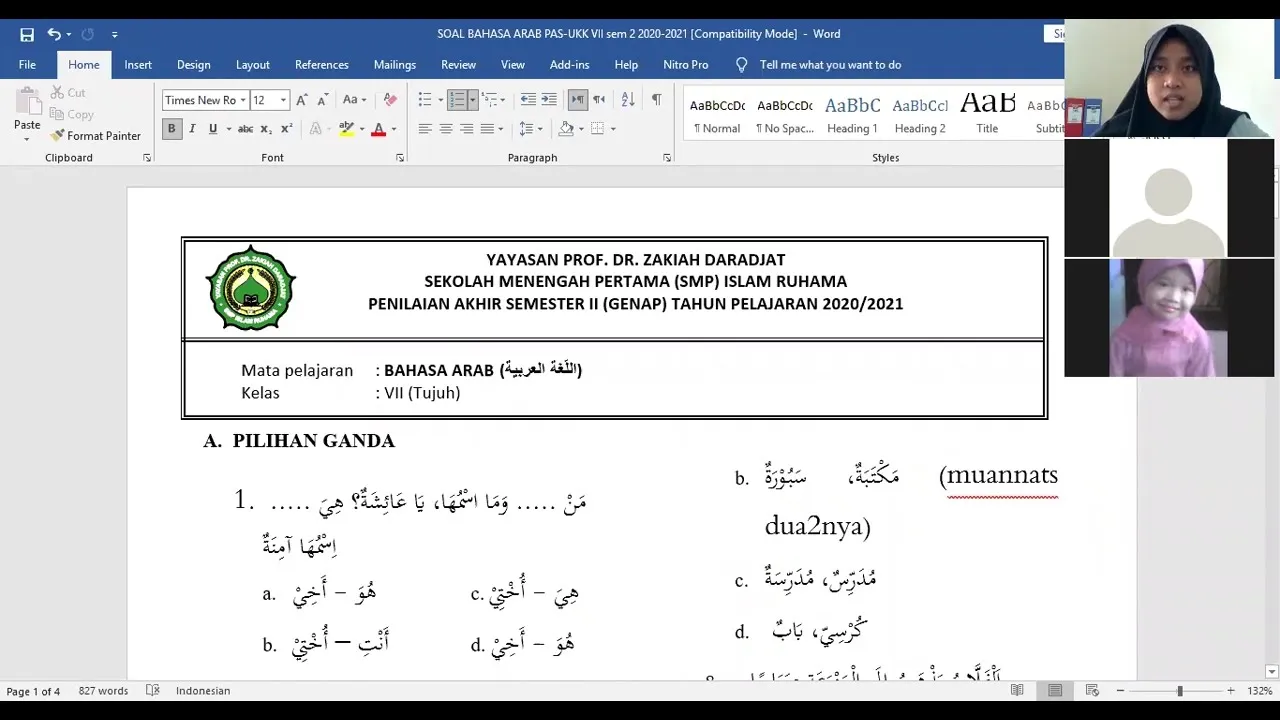Image resolution: width=1280 pixels, height=720 pixels.
Task: Center align the text
Action: coord(446,129)
